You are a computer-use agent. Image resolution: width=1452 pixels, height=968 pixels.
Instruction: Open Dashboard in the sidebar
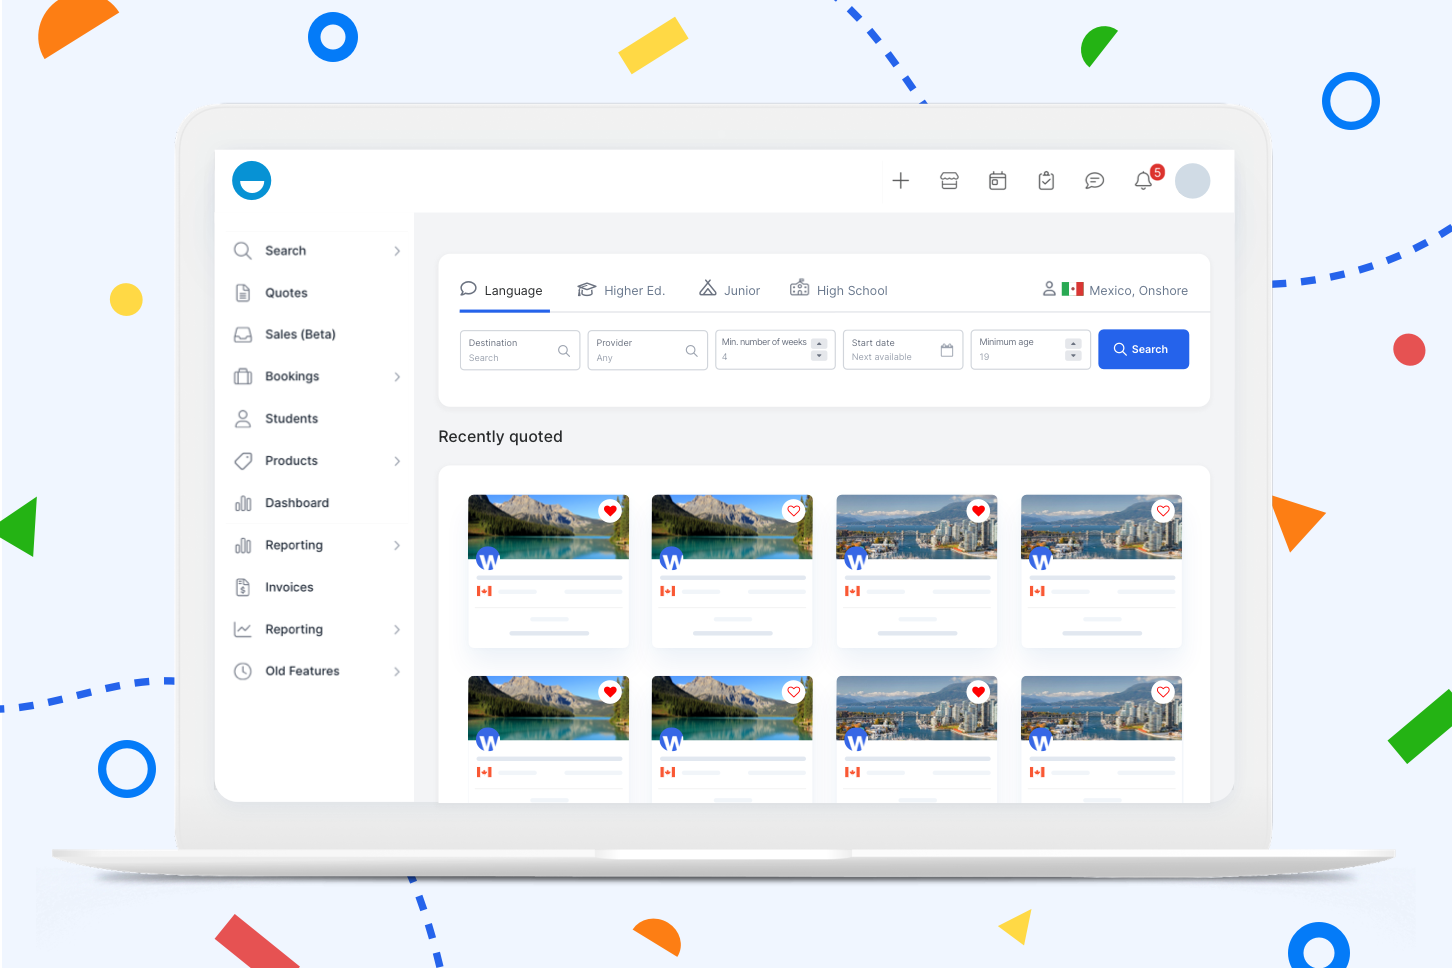click(297, 503)
